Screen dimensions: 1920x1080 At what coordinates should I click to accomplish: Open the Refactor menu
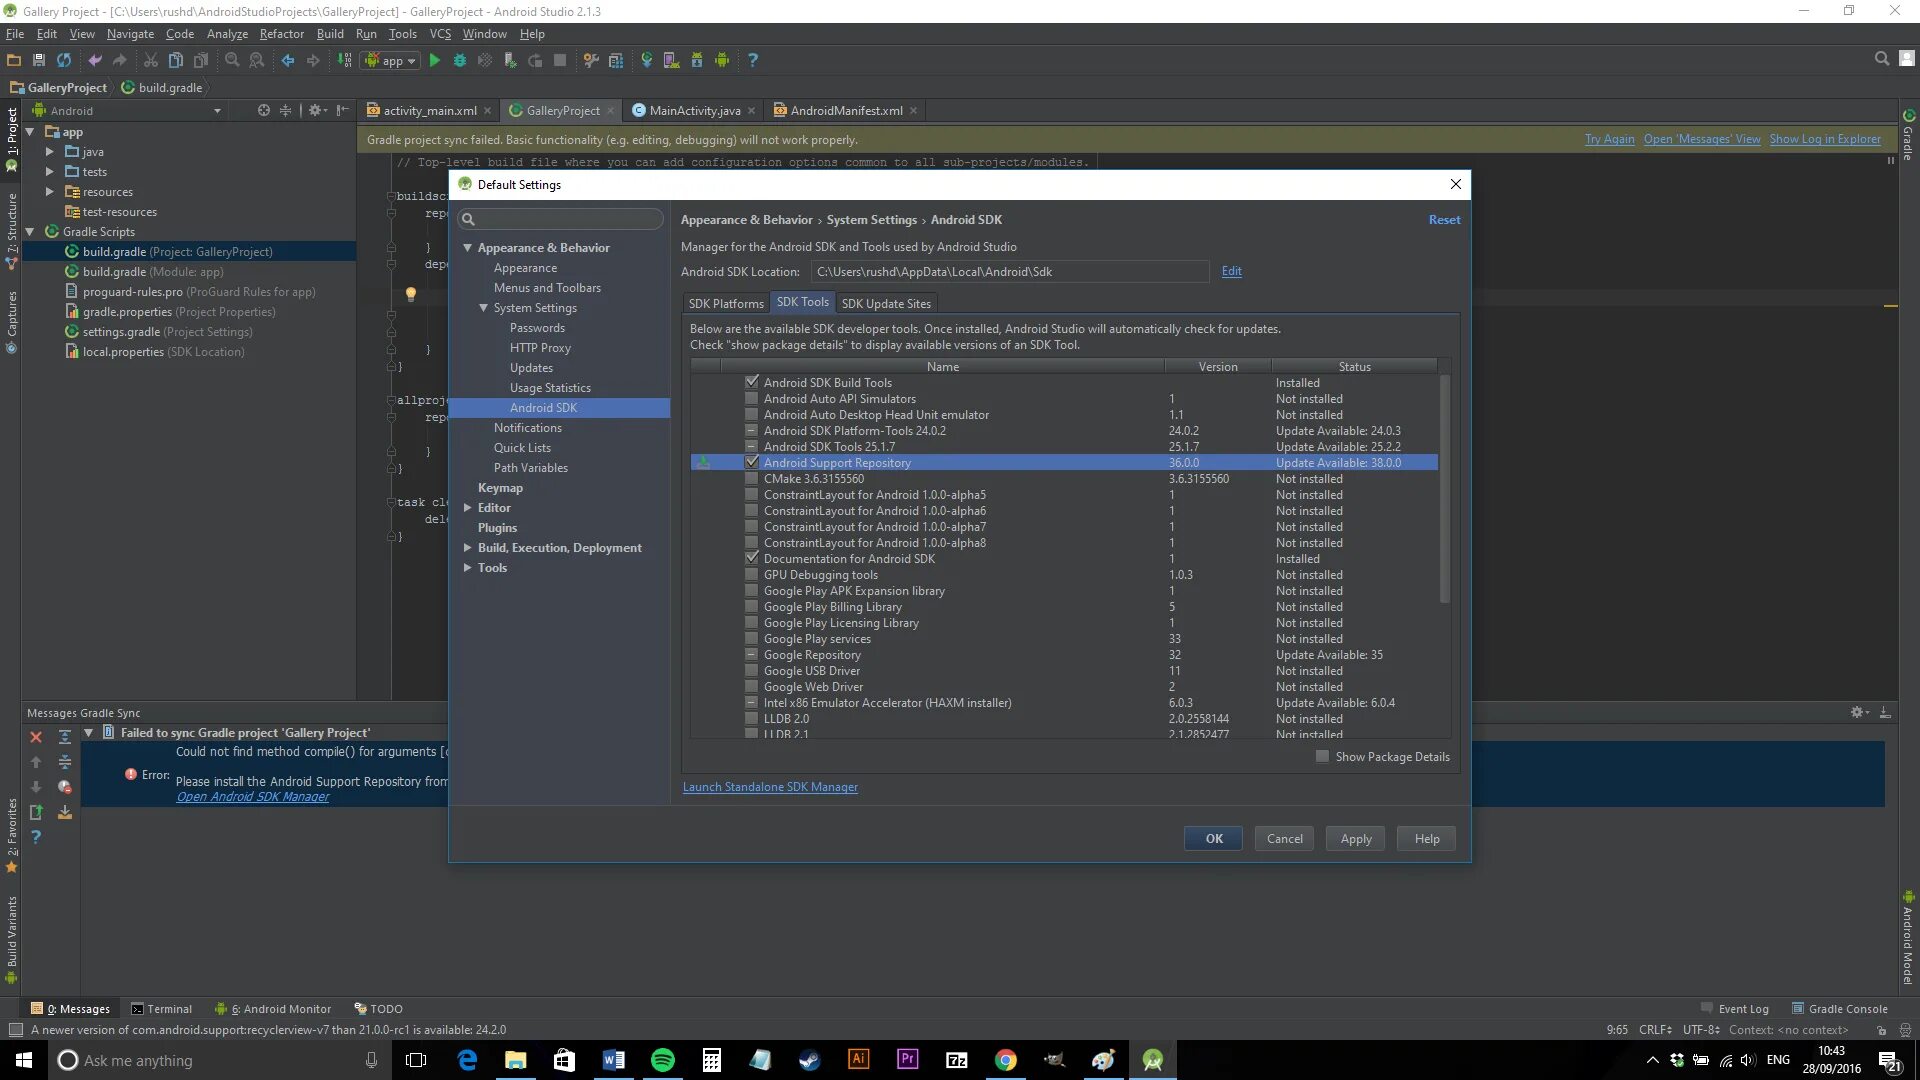click(x=282, y=34)
